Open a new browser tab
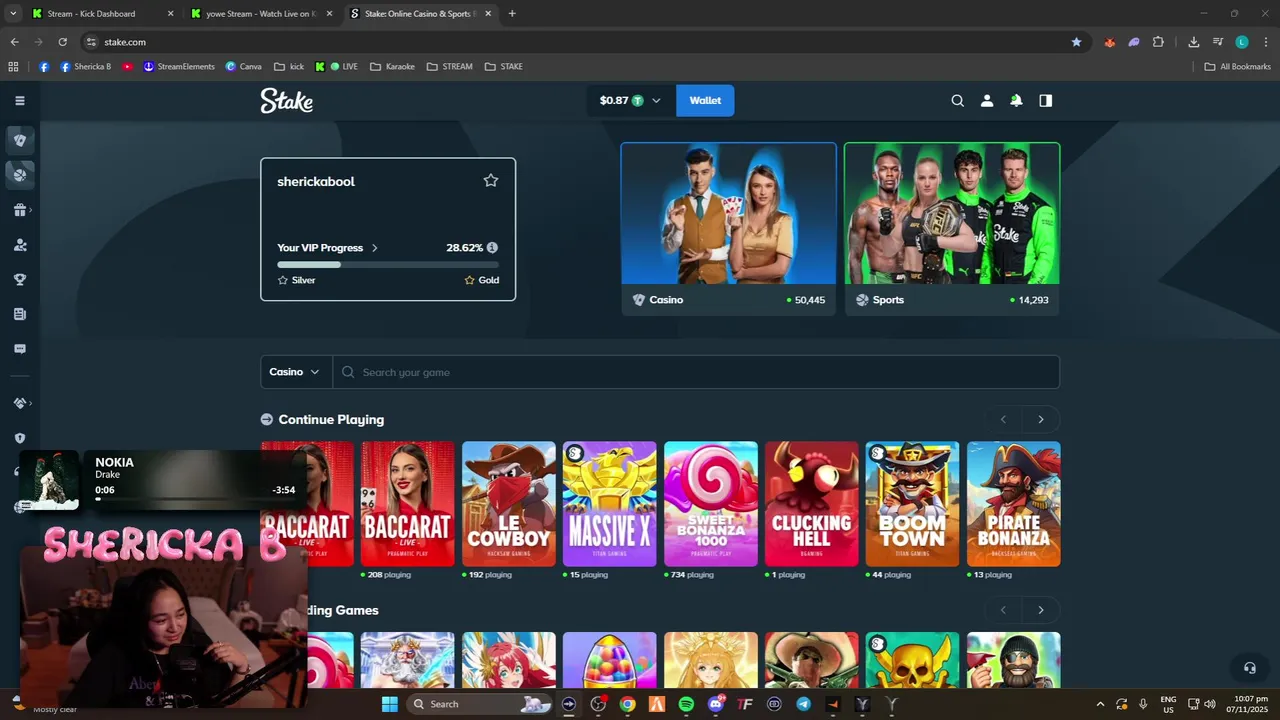 pos(512,14)
